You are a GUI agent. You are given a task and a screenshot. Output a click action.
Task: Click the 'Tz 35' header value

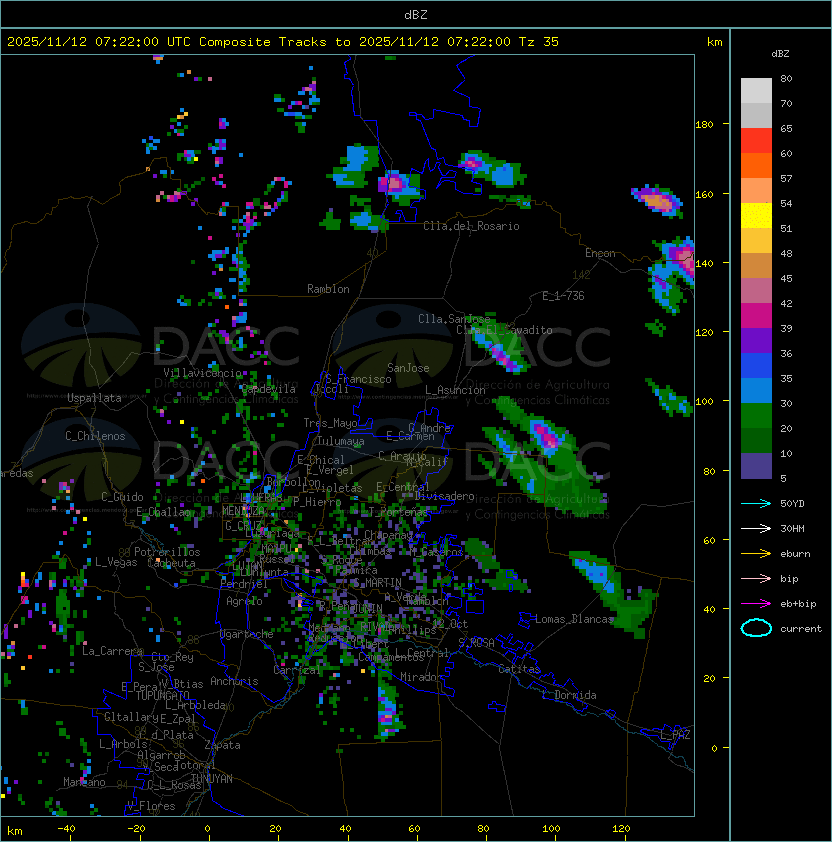tap(539, 42)
